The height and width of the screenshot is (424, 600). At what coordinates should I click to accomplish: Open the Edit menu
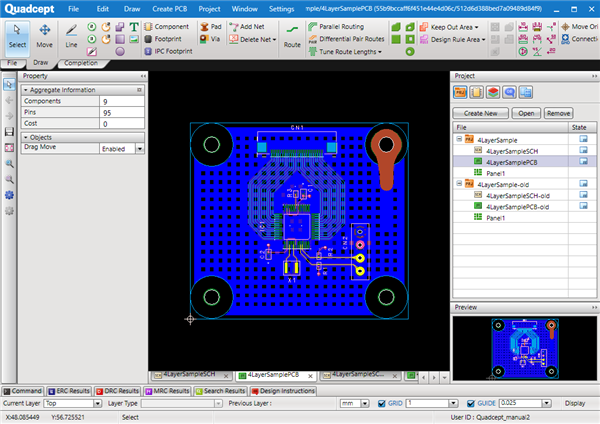click(x=103, y=9)
